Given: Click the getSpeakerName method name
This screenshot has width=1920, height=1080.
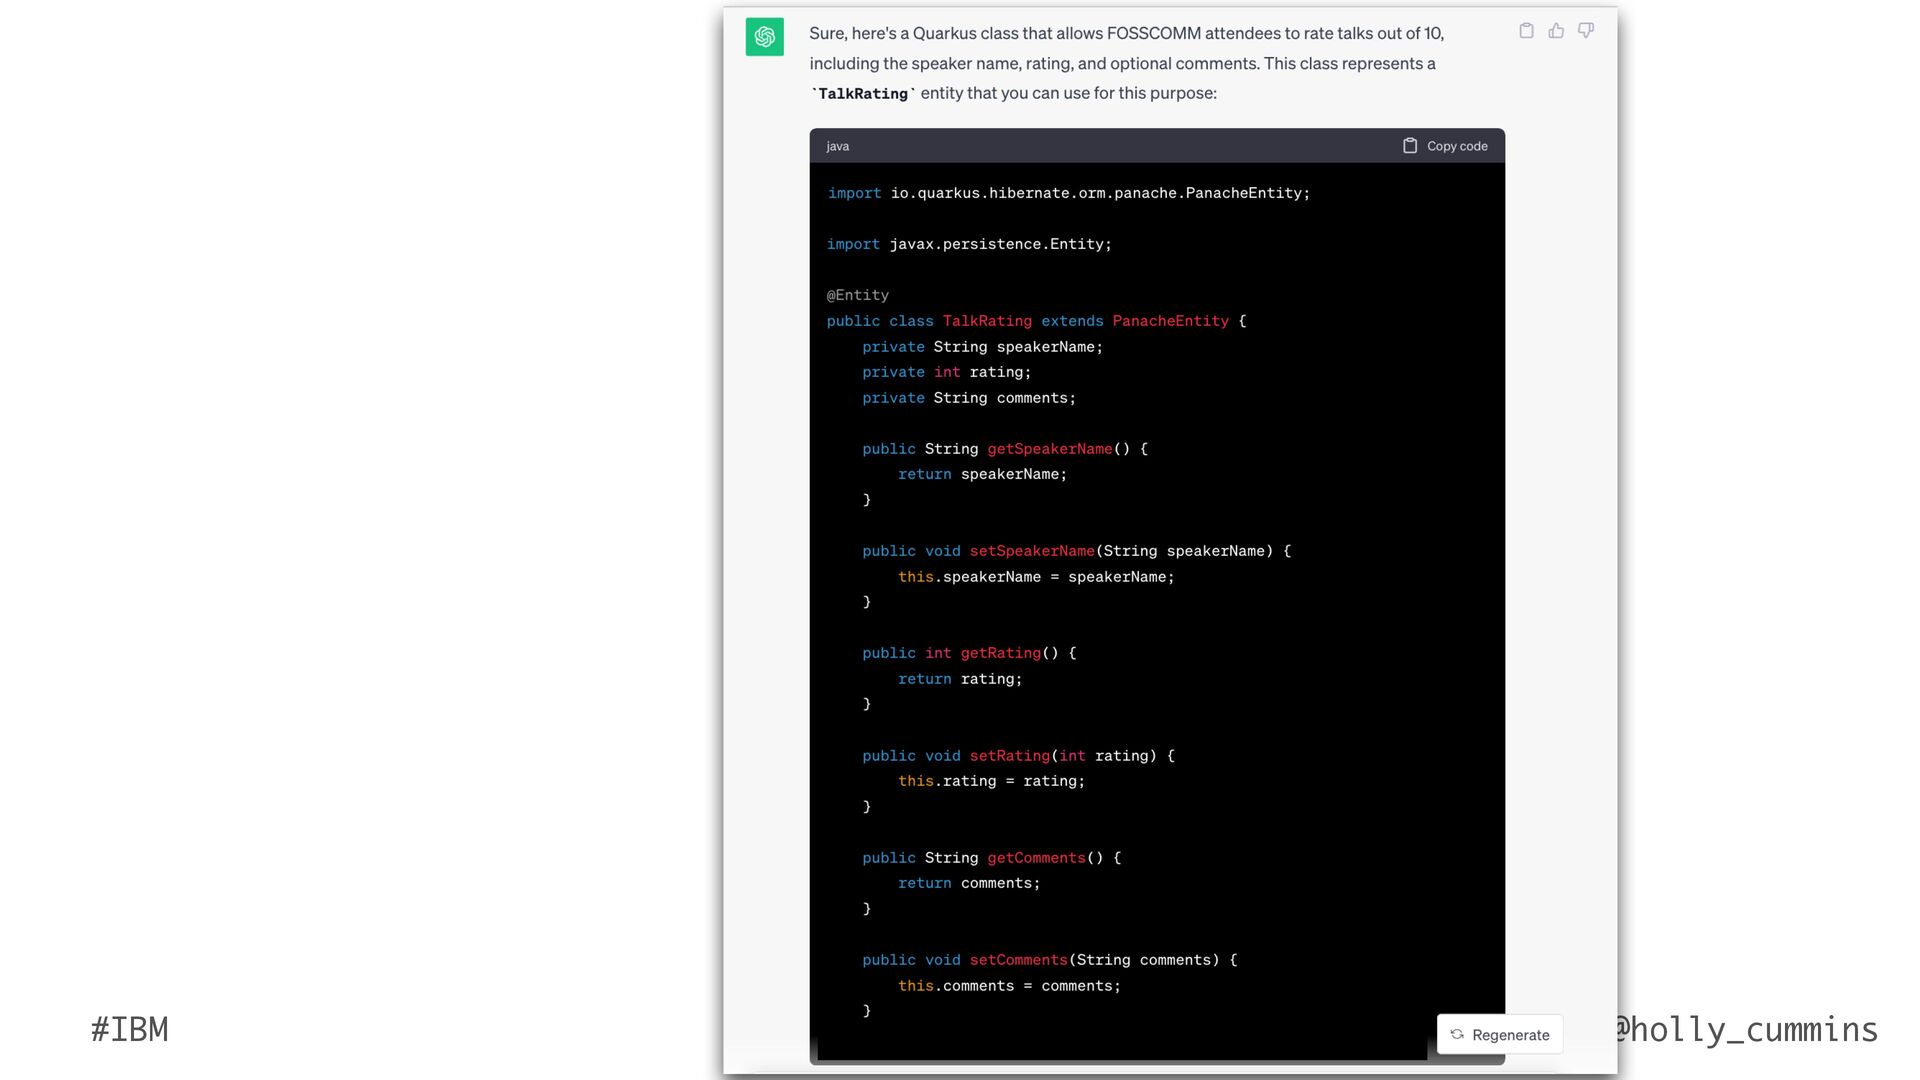Looking at the screenshot, I should (1049, 449).
